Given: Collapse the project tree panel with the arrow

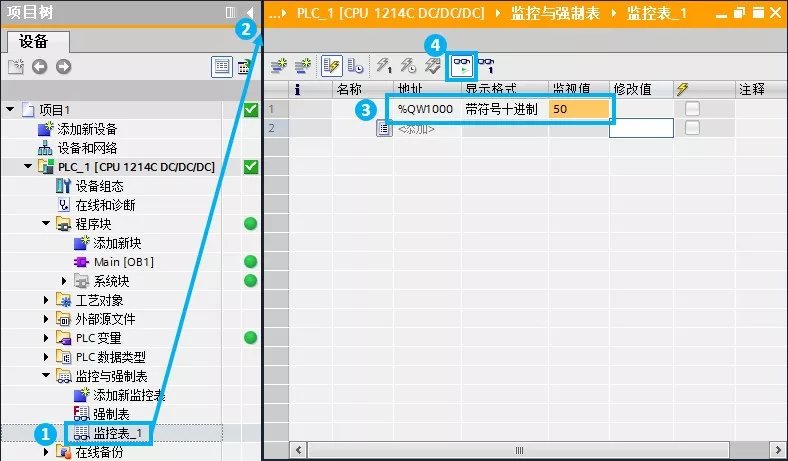Looking at the screenshot, I should coord(249,12).
